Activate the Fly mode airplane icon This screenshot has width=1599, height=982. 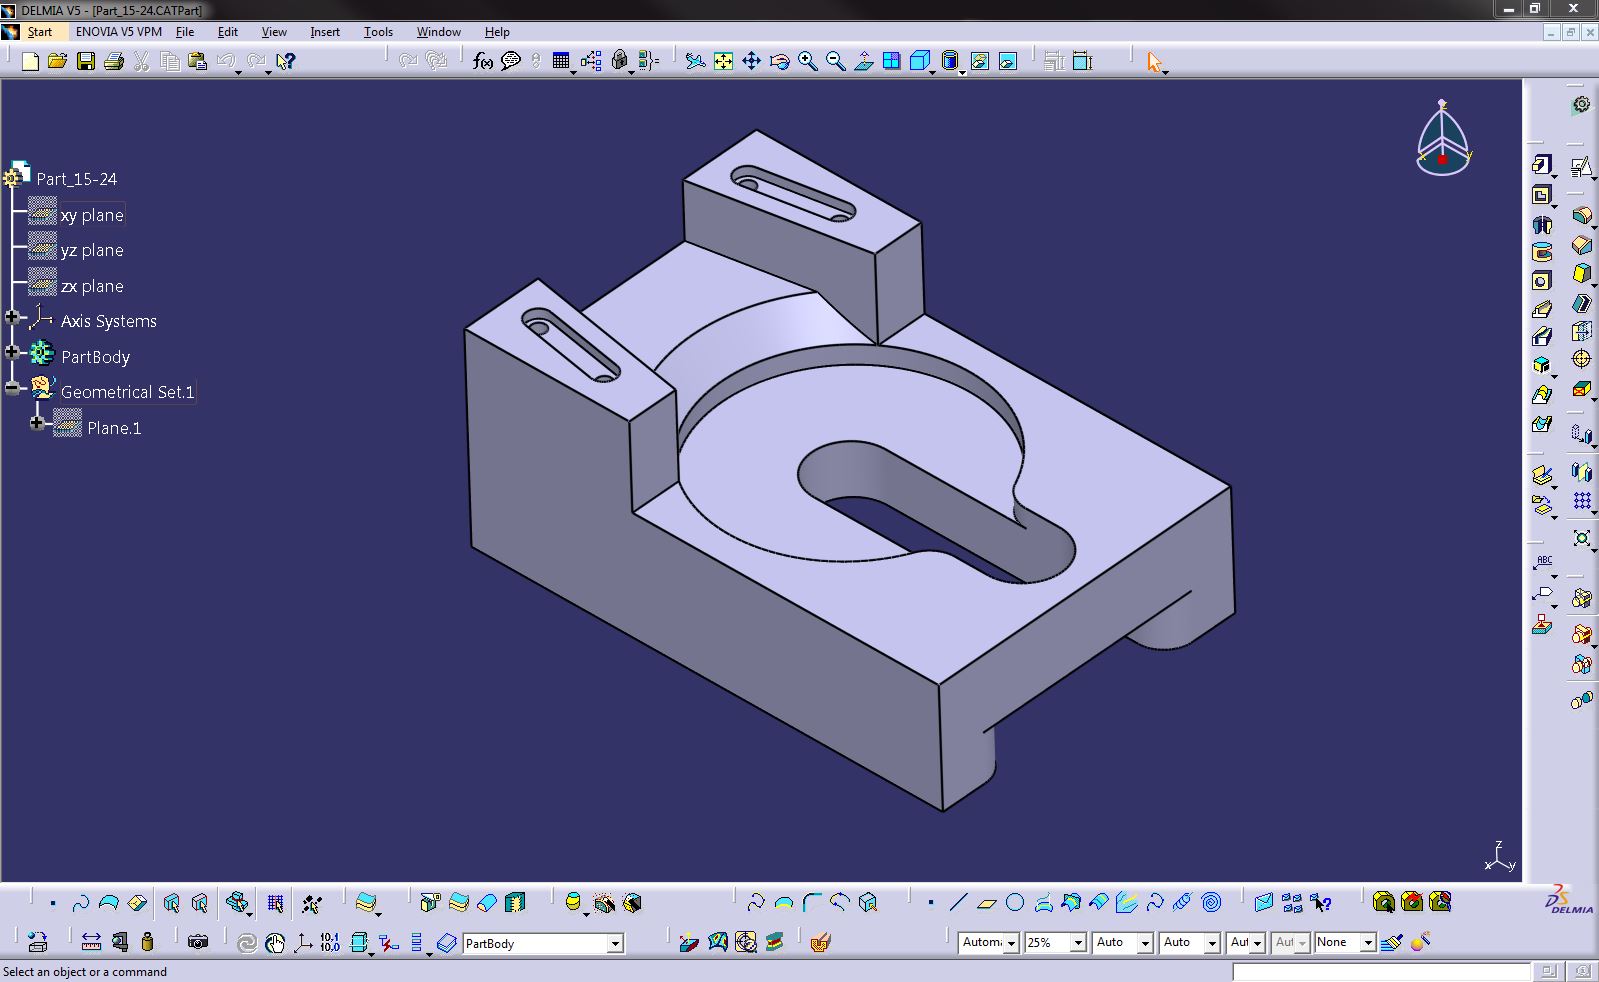[695, 62]
